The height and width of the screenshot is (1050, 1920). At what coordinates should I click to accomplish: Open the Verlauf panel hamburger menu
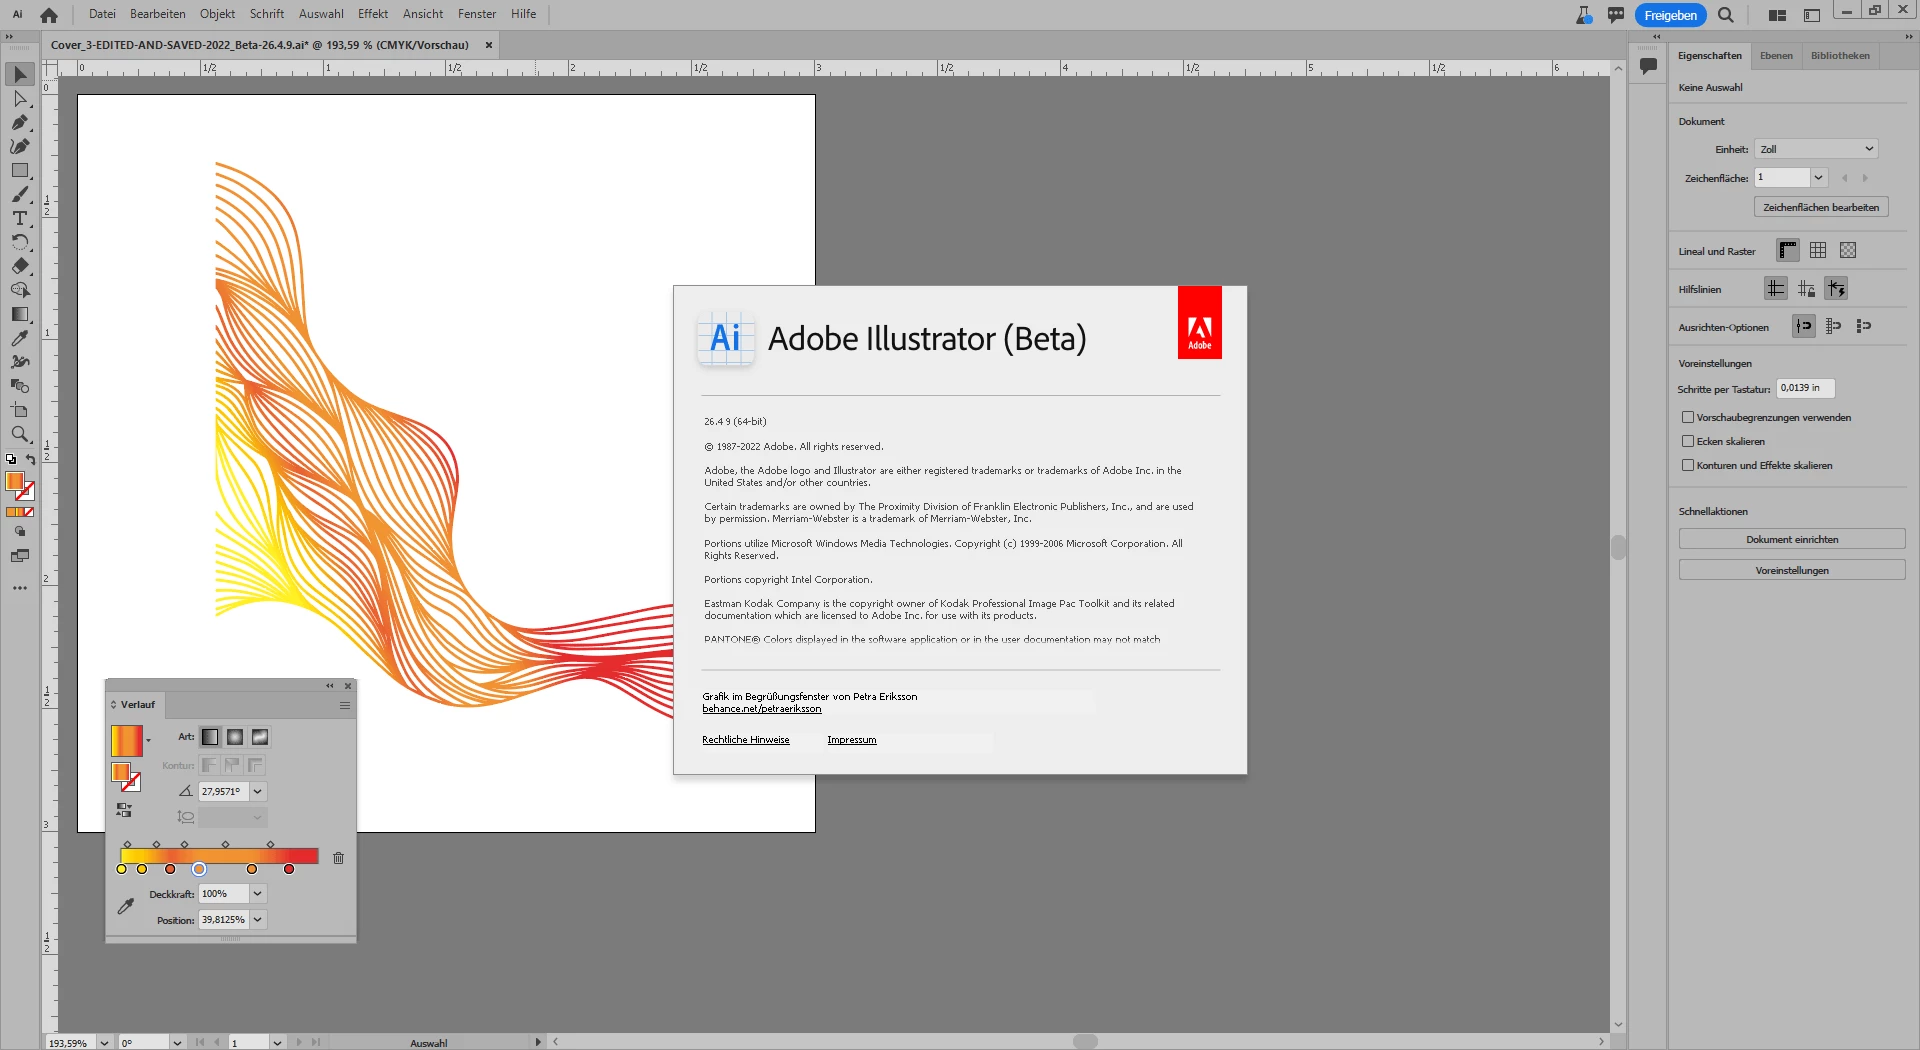point(345,705)
